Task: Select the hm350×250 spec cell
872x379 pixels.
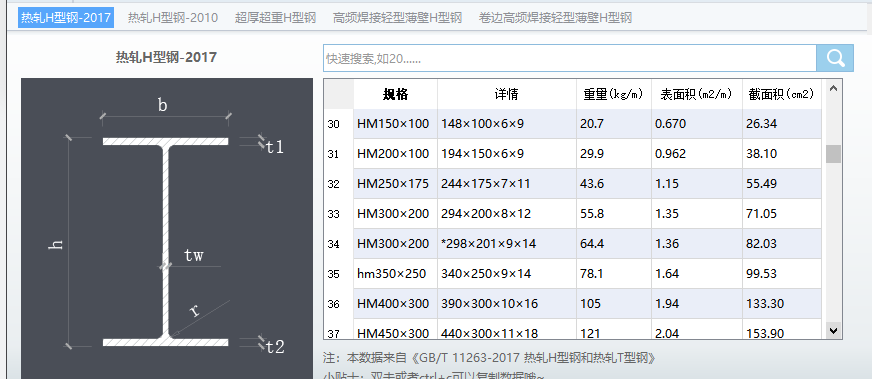Action: (x=395, y=274)
